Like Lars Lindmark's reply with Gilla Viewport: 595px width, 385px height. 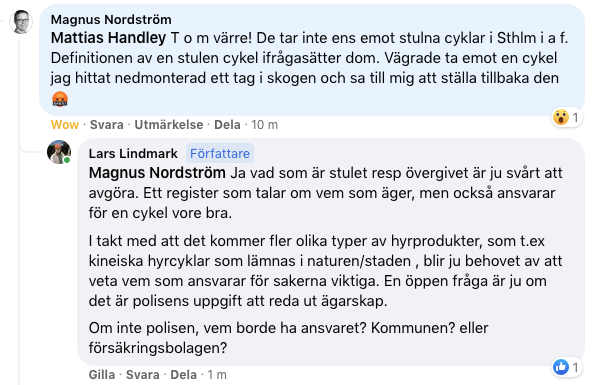pyautogui.click(x=102, y=375)
